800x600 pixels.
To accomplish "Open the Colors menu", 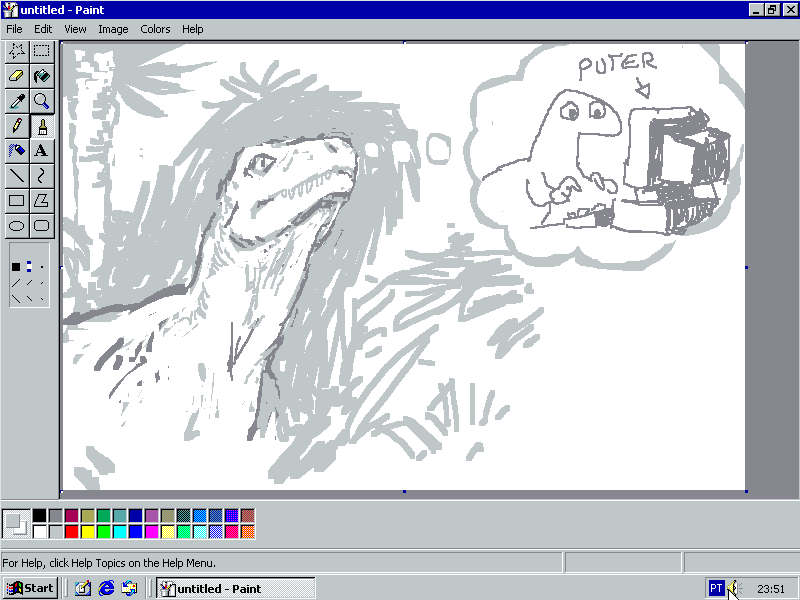I will click(x=155, y=29).
